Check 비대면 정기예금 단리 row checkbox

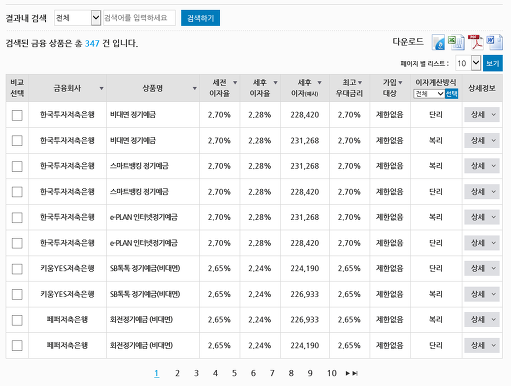(17, 115)
